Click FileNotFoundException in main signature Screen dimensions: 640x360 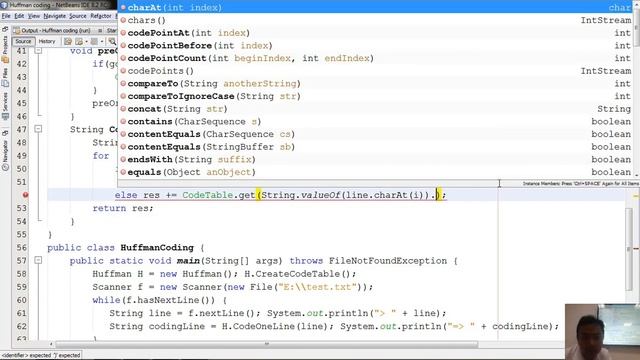388,260
